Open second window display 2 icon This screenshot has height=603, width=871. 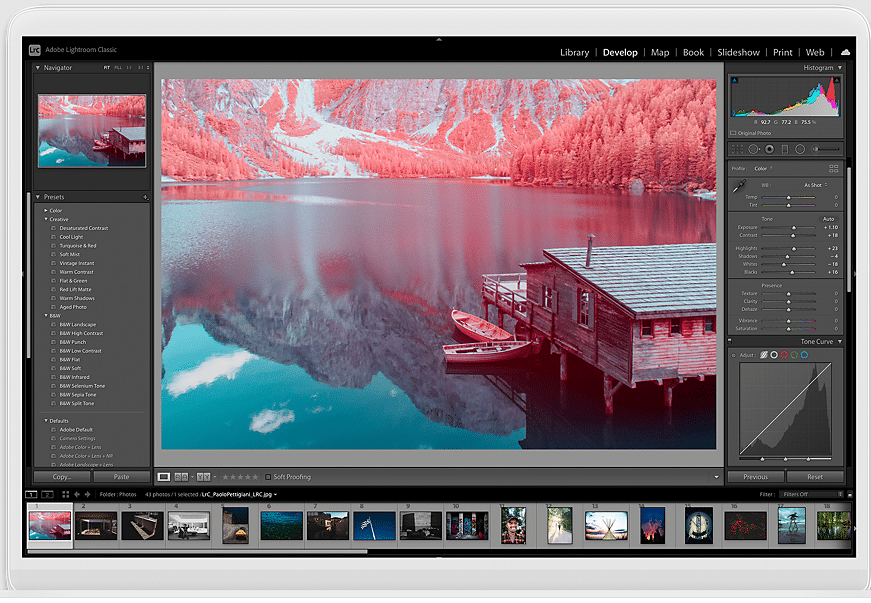48,494
